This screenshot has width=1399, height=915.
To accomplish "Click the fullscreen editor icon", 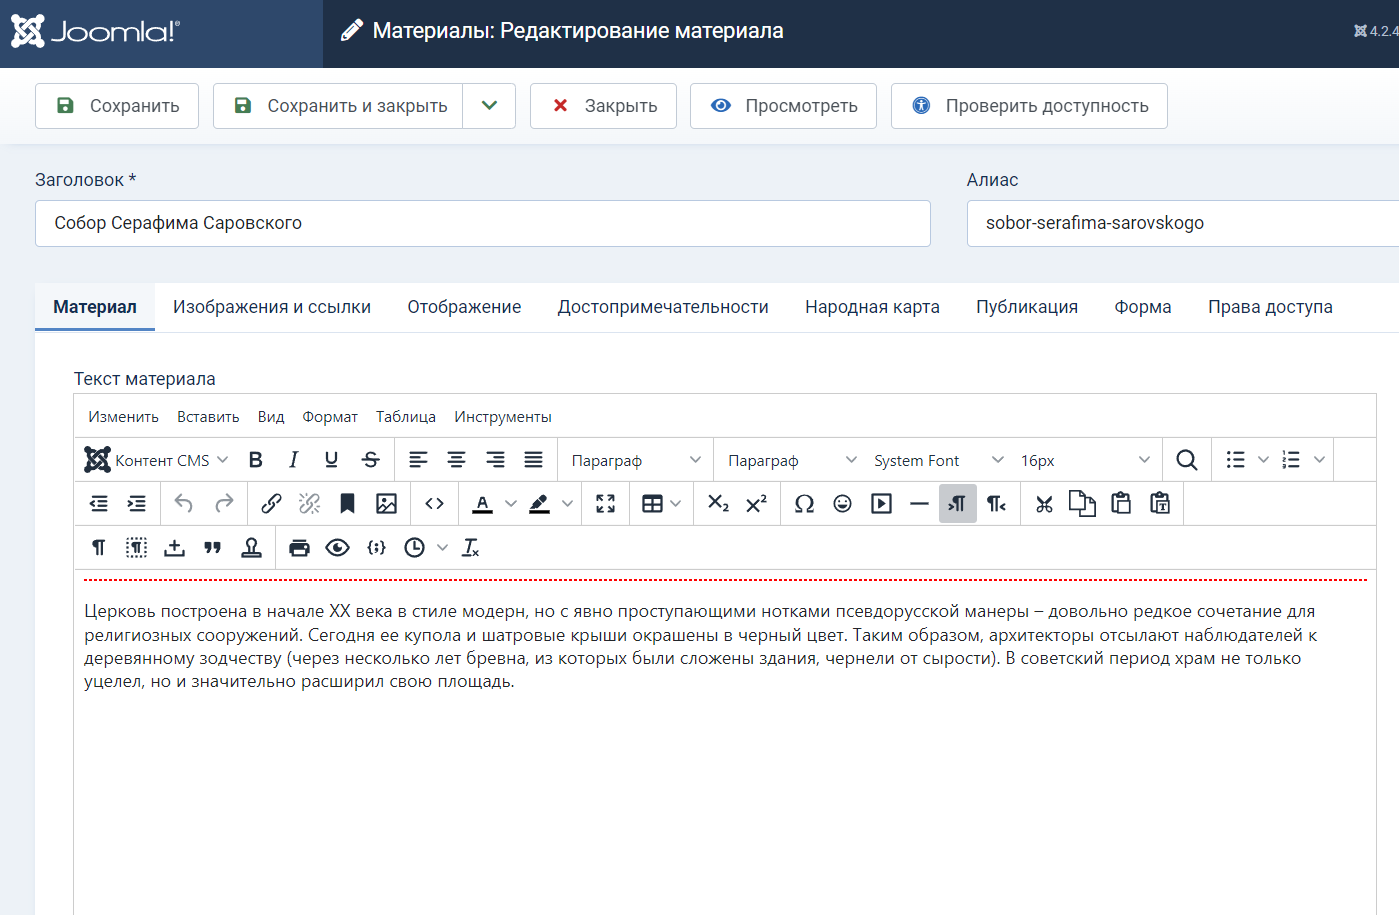I will (x=605, y=504).
